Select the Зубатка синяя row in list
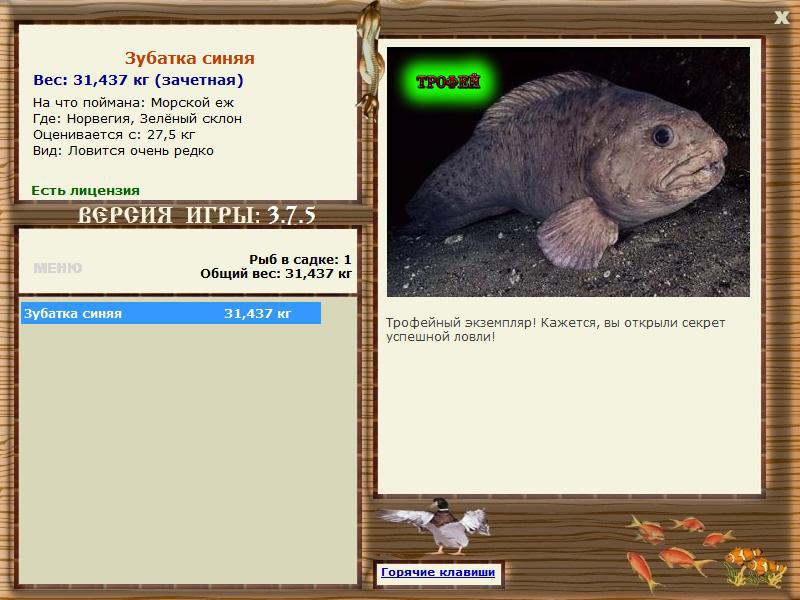 pyautogui.click(x=171, y=313)
